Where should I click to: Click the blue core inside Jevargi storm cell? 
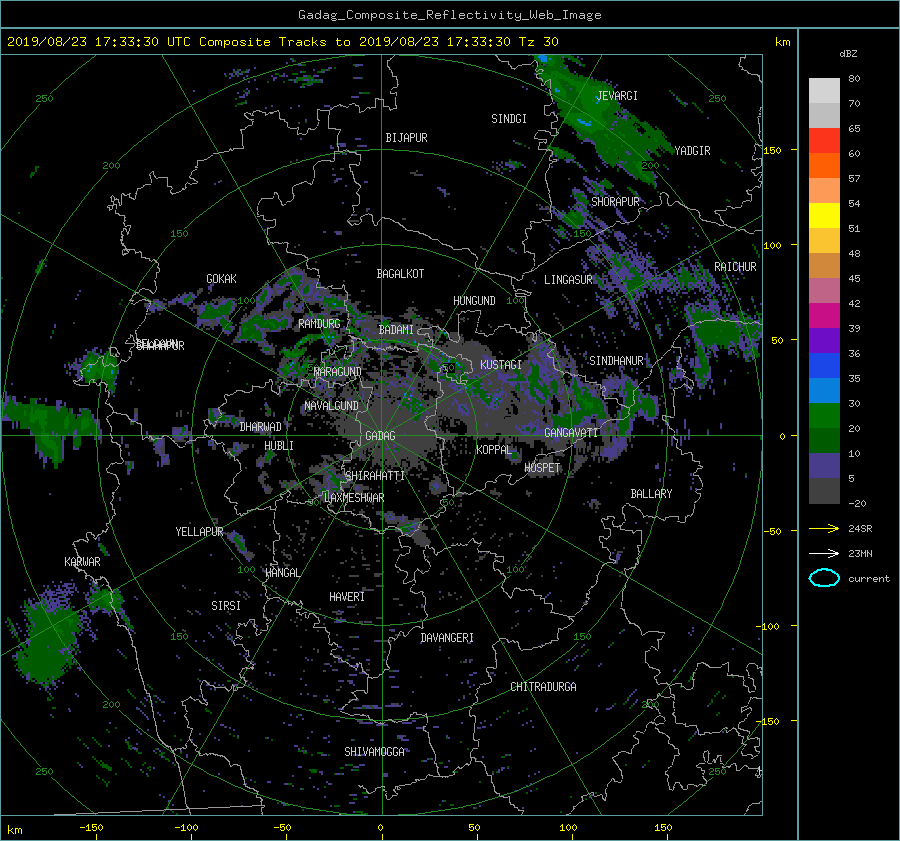click(x=583, y=122)
